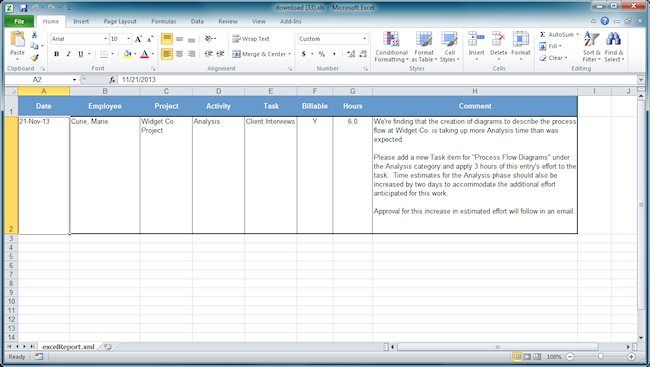The width and height of the screenshot is (650, 367).
Task: Apply the font color A icon
Action: click(x=145, y=54)
